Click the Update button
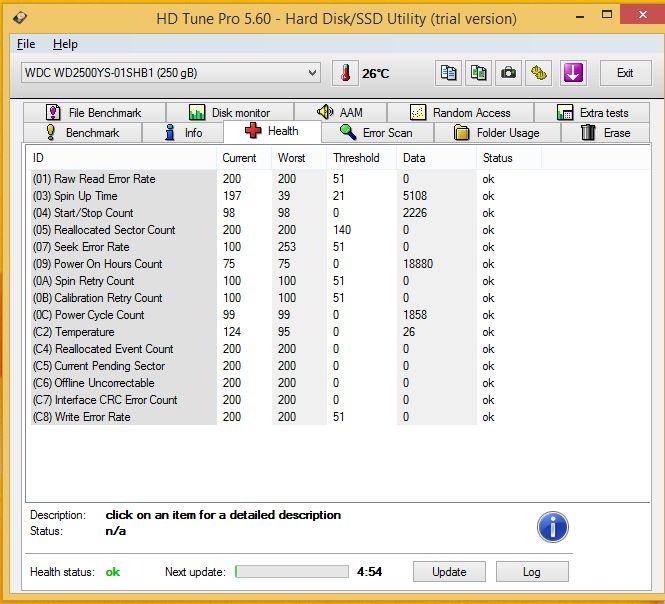Image resolution: width=665 pixels, height=604 pixels. coord(449,572)
